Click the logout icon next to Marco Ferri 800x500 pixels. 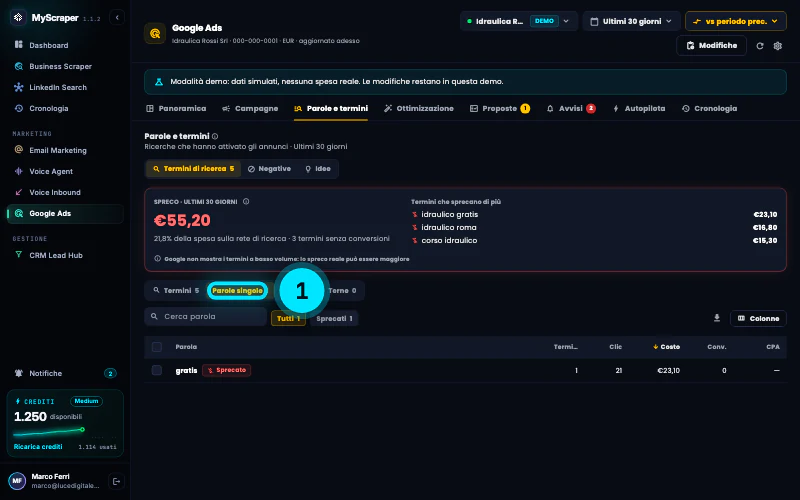click(x=116, y=481)
